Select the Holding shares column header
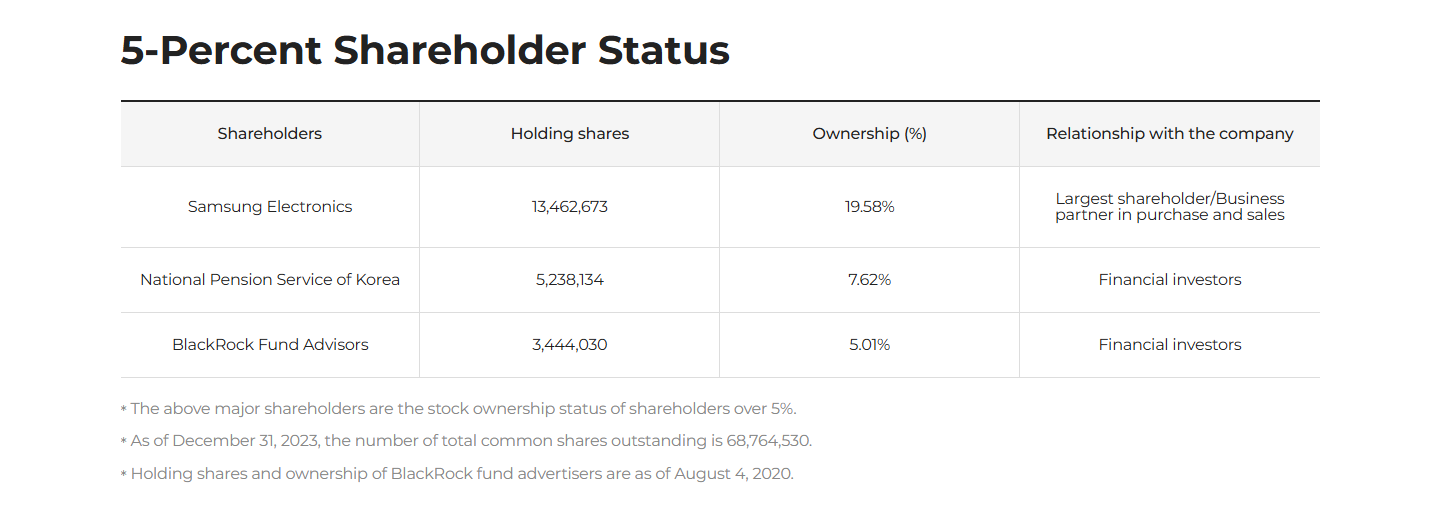The width and height of the screenshot is (1441, 530). point(570,134)
